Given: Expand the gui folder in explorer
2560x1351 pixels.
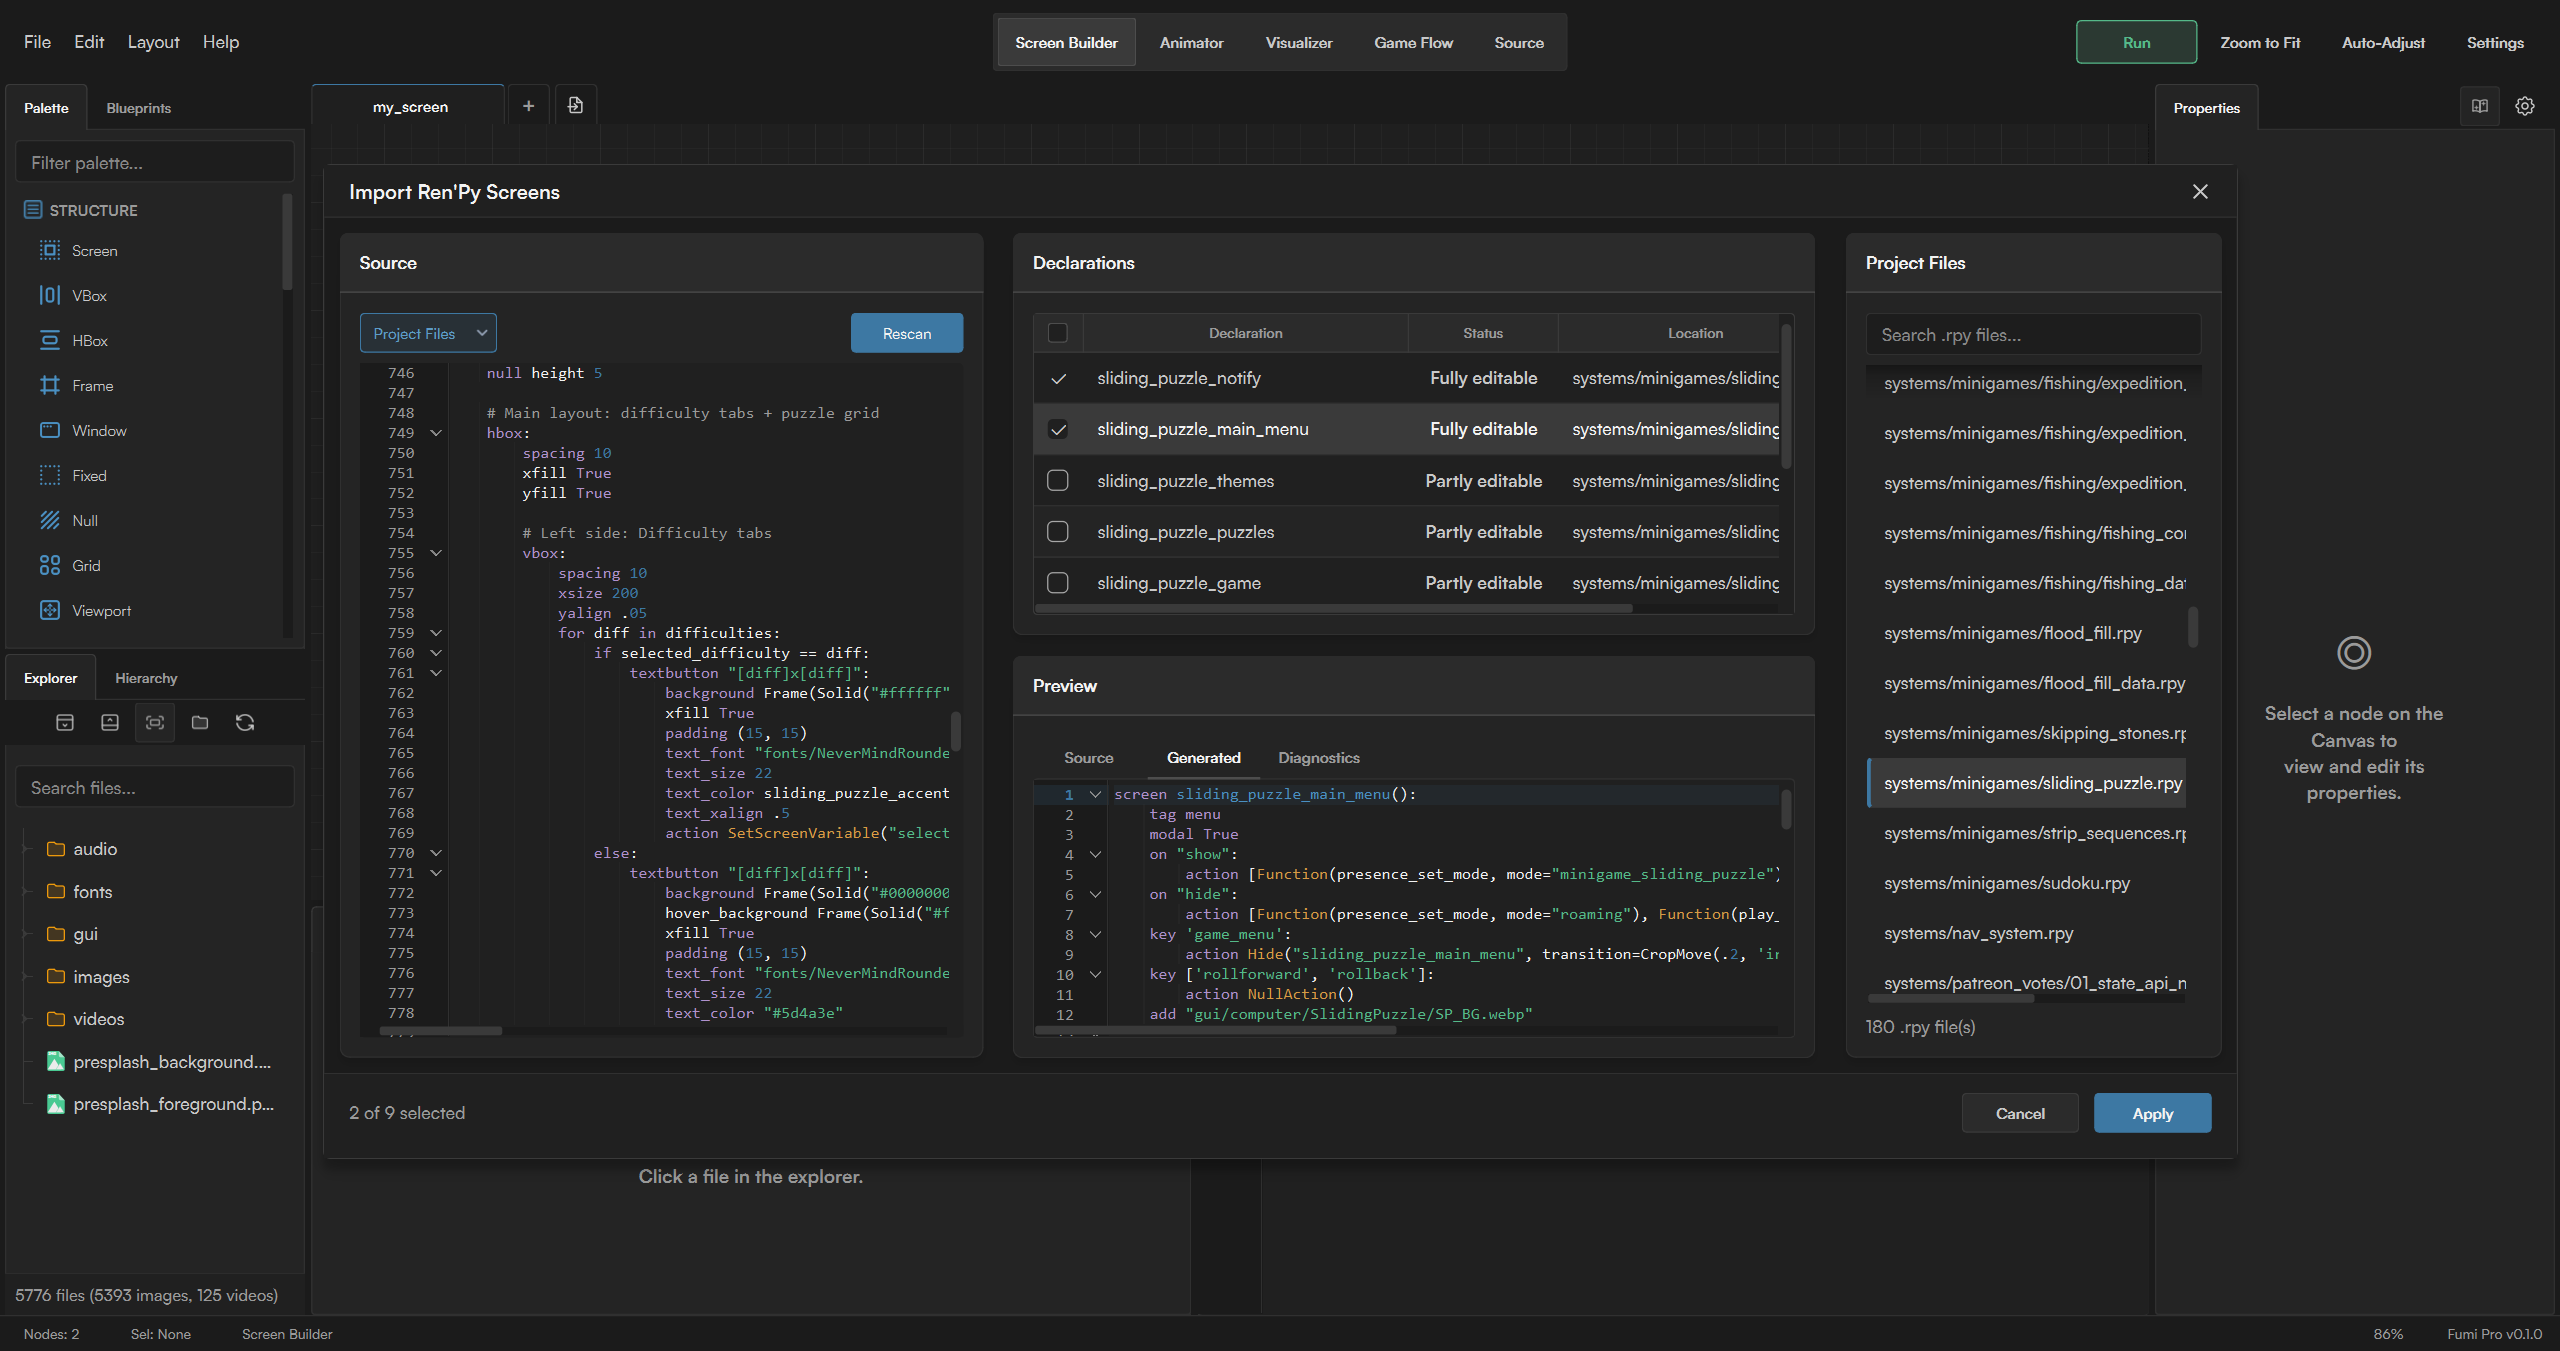Looking at the screenshot, I should point(27,934).
